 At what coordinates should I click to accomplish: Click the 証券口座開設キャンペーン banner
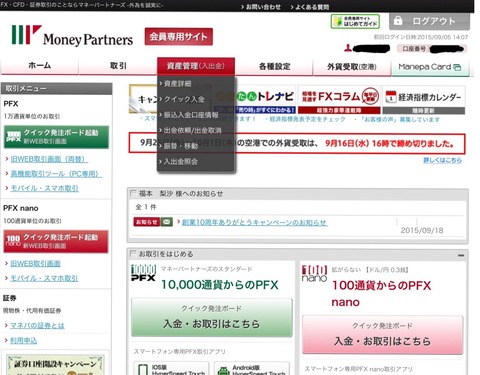pyautogui.click(x=55, y=365)
